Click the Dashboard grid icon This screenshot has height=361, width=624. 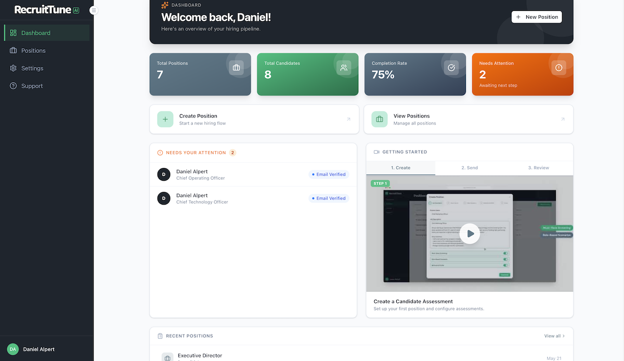click(13, 33)
